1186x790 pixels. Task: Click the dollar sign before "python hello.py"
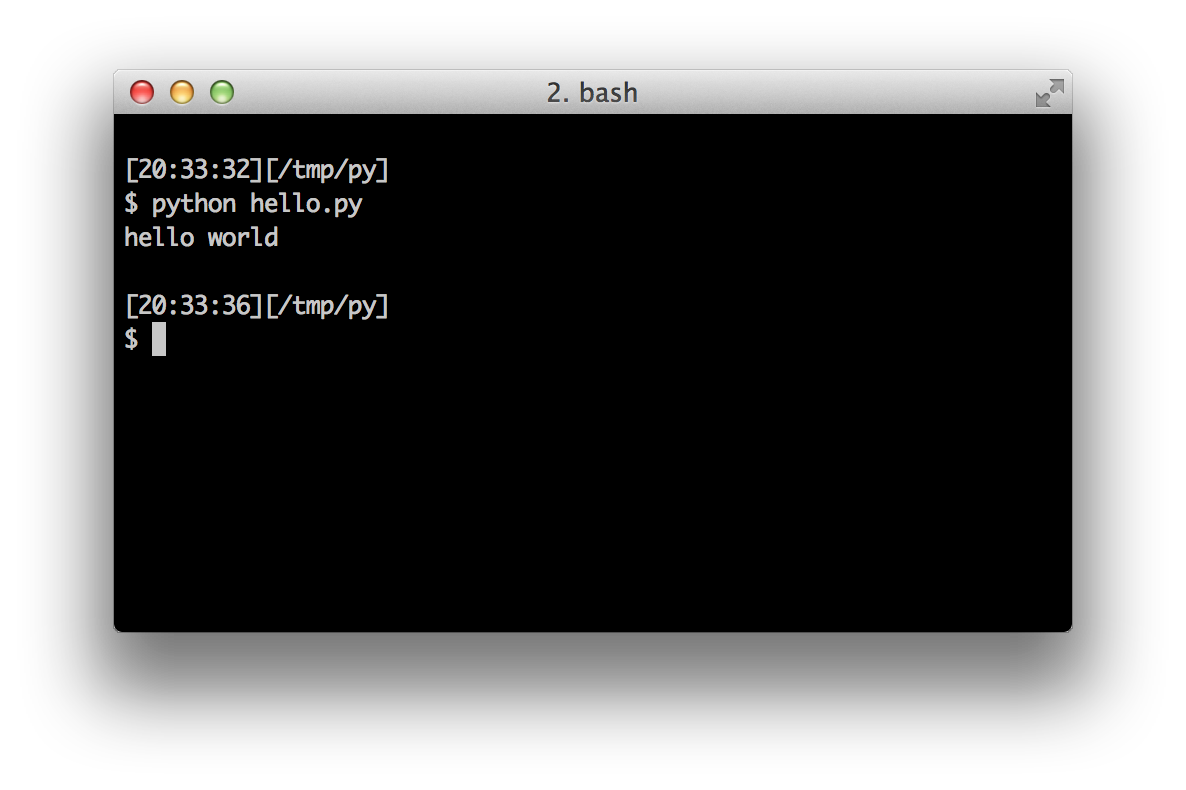(x=131, y=204)
